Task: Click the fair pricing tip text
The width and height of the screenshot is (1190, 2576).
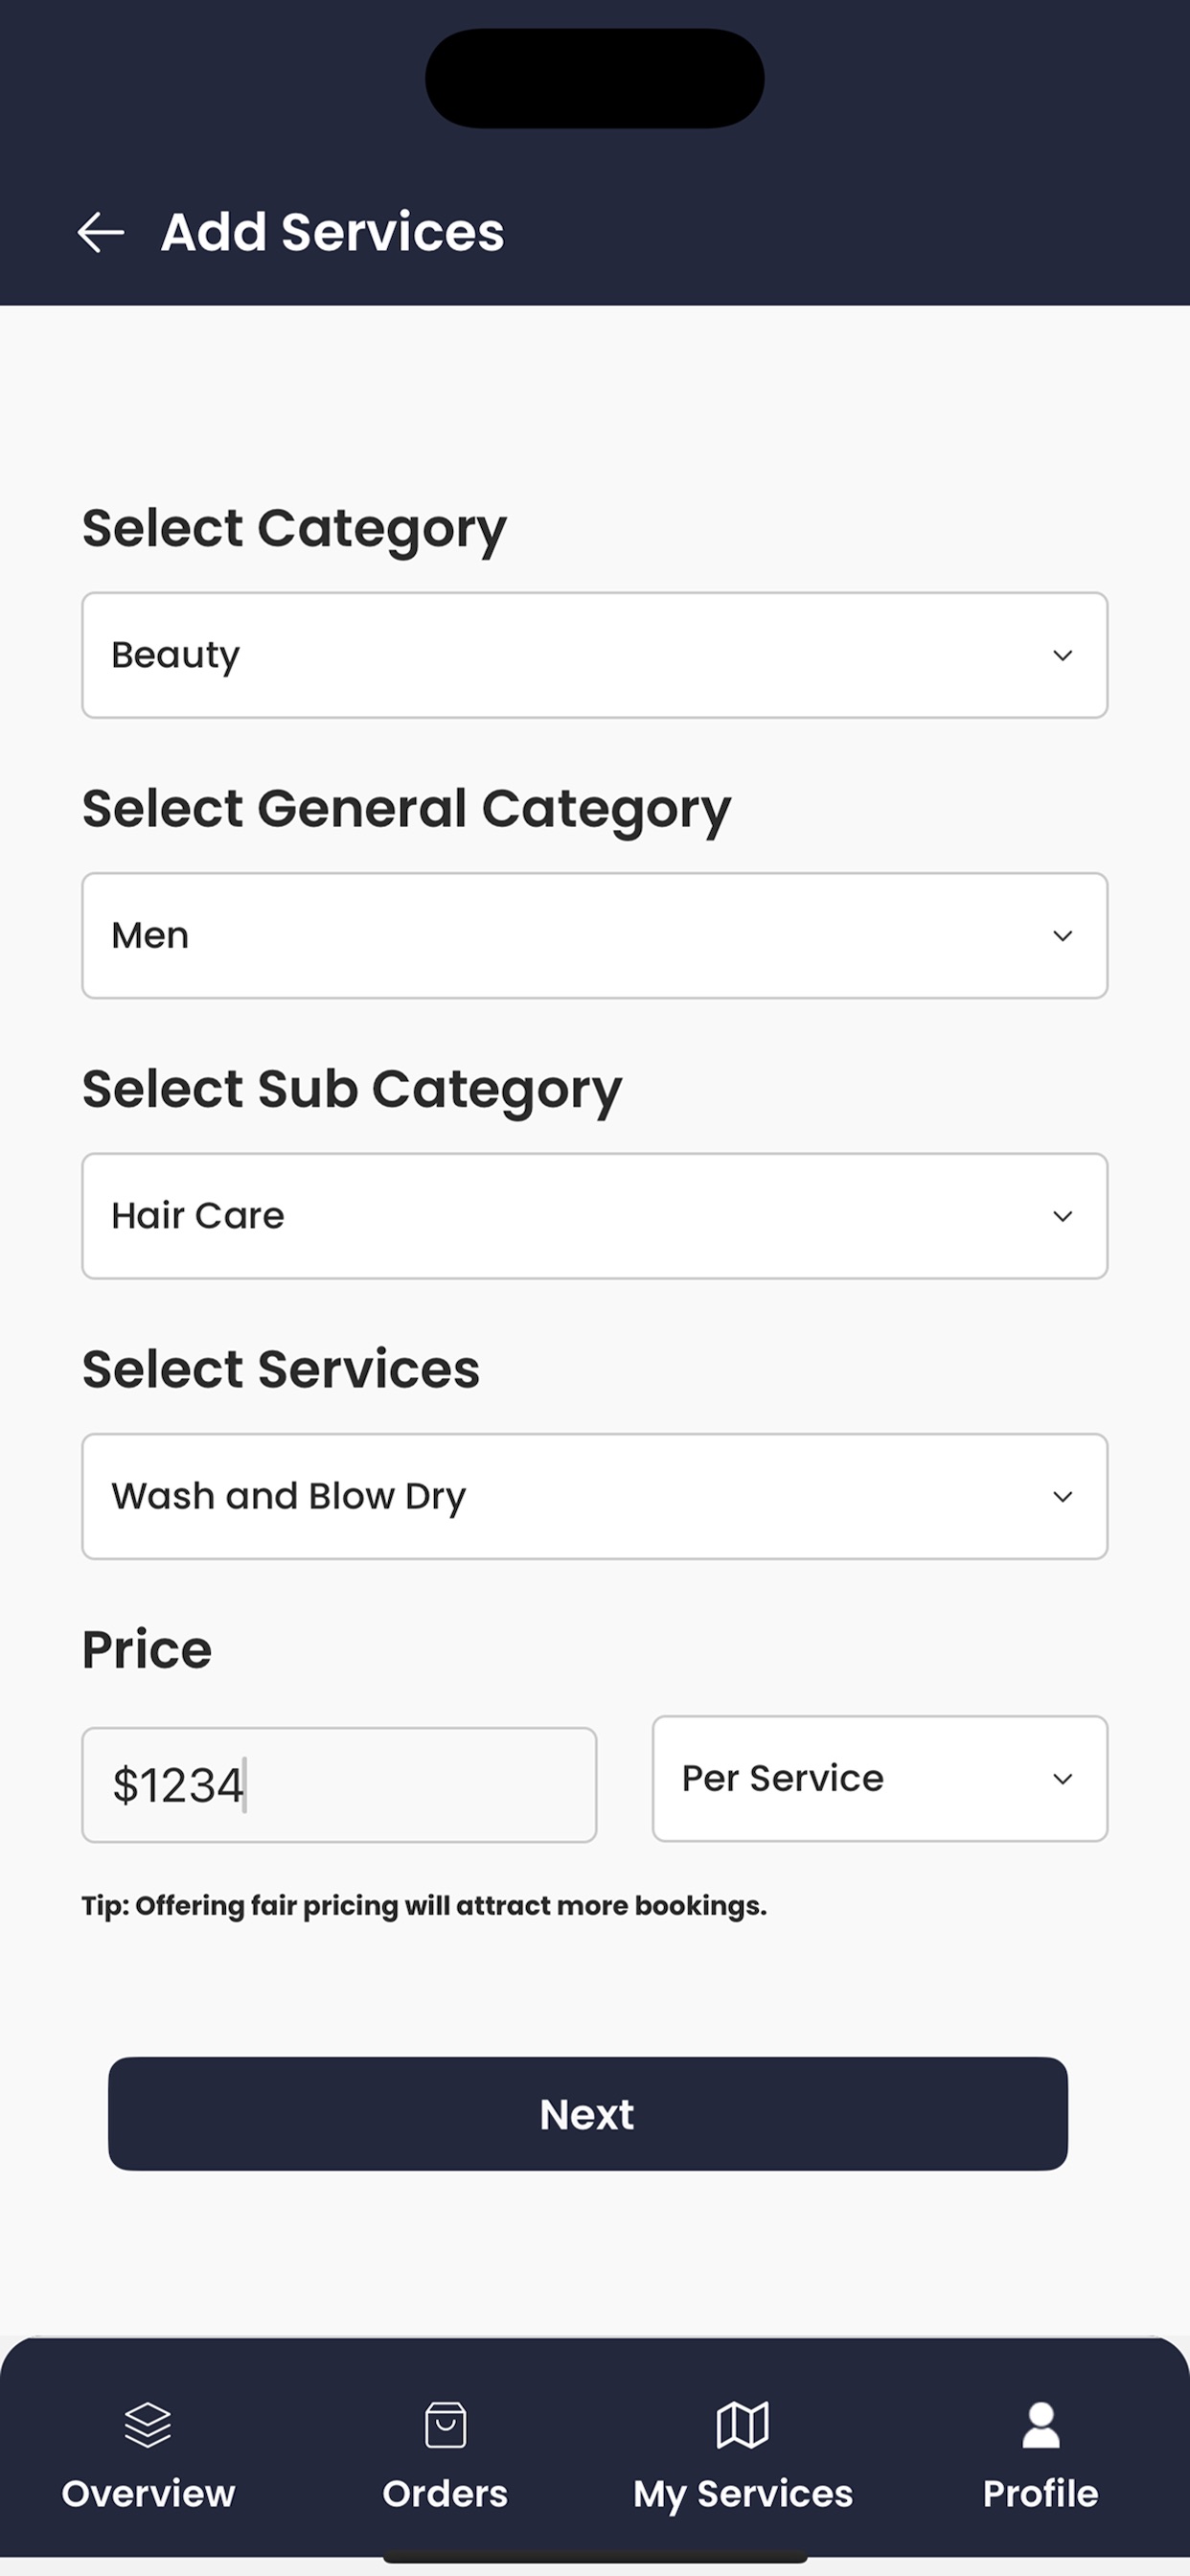Action: pyautogui.click(x=424, y=1906)
